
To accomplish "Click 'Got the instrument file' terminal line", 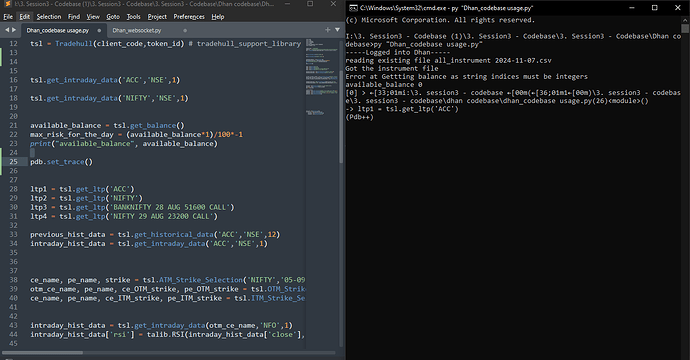I will [x=392, y=68].
